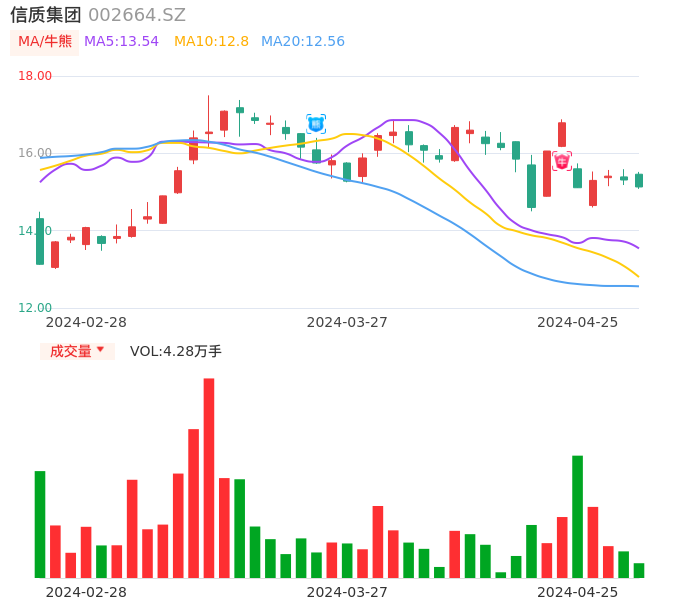Click the blue bear signal marker icon
The height and width of the screenshot is (606, 686).
(x=316, y=124)
